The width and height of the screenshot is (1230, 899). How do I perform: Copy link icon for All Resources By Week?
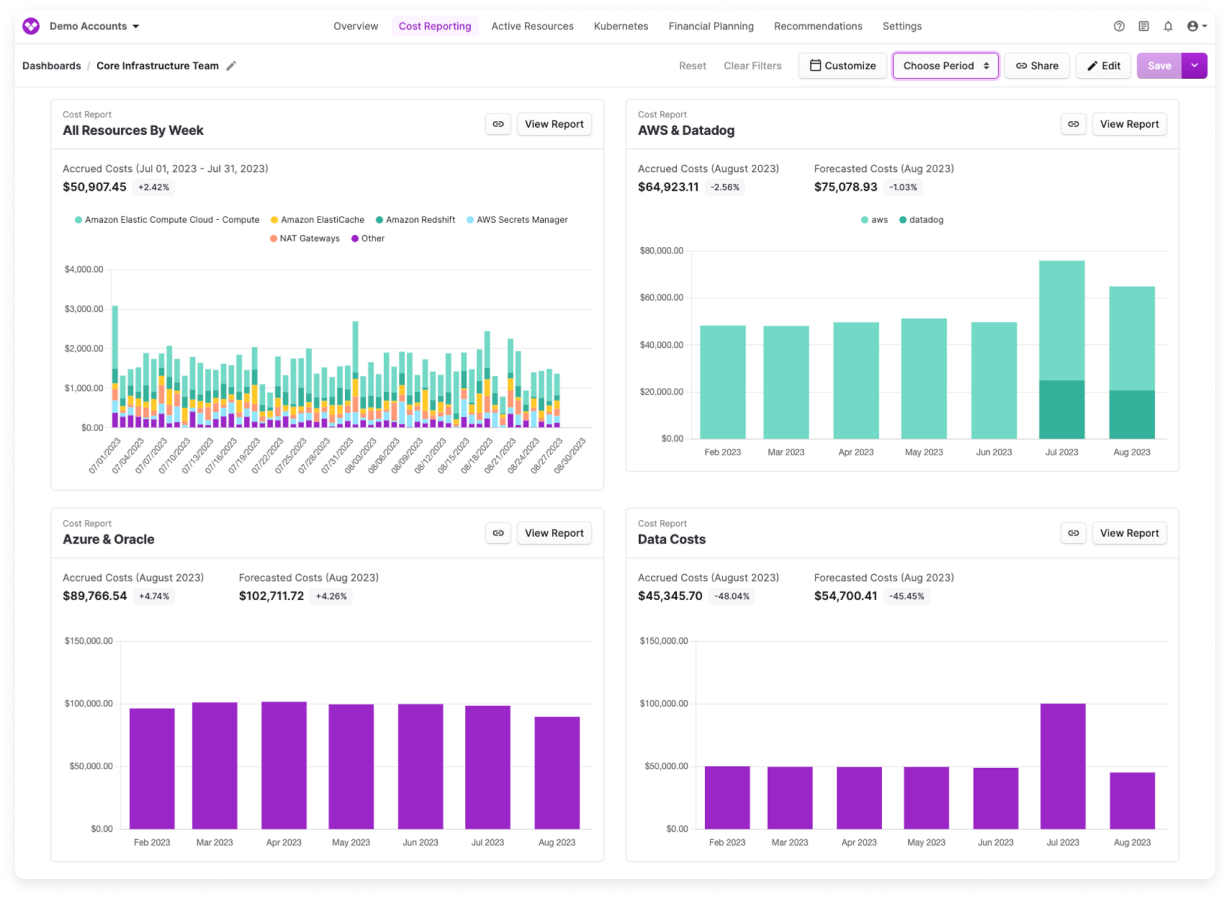498,124
